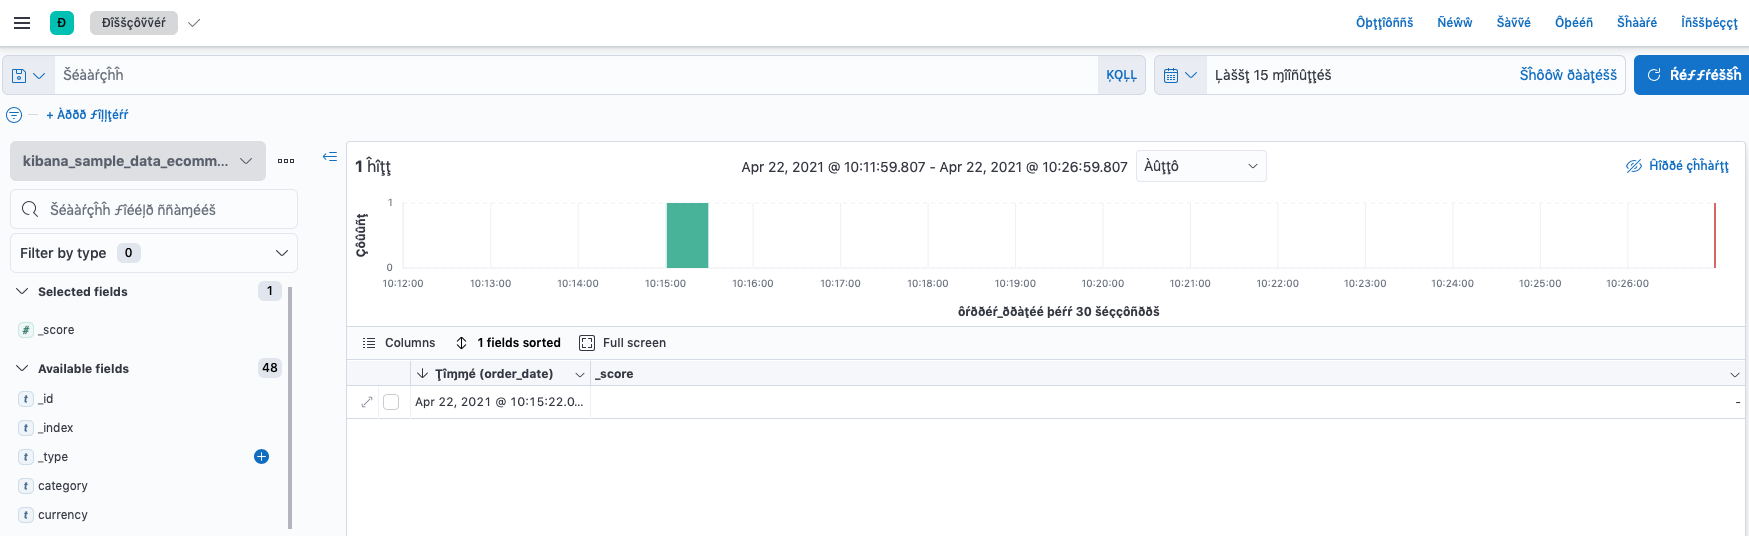1749x536 pixels.
Task: Click the Hide chart eye-slash icon
Action: [1634, 166]
